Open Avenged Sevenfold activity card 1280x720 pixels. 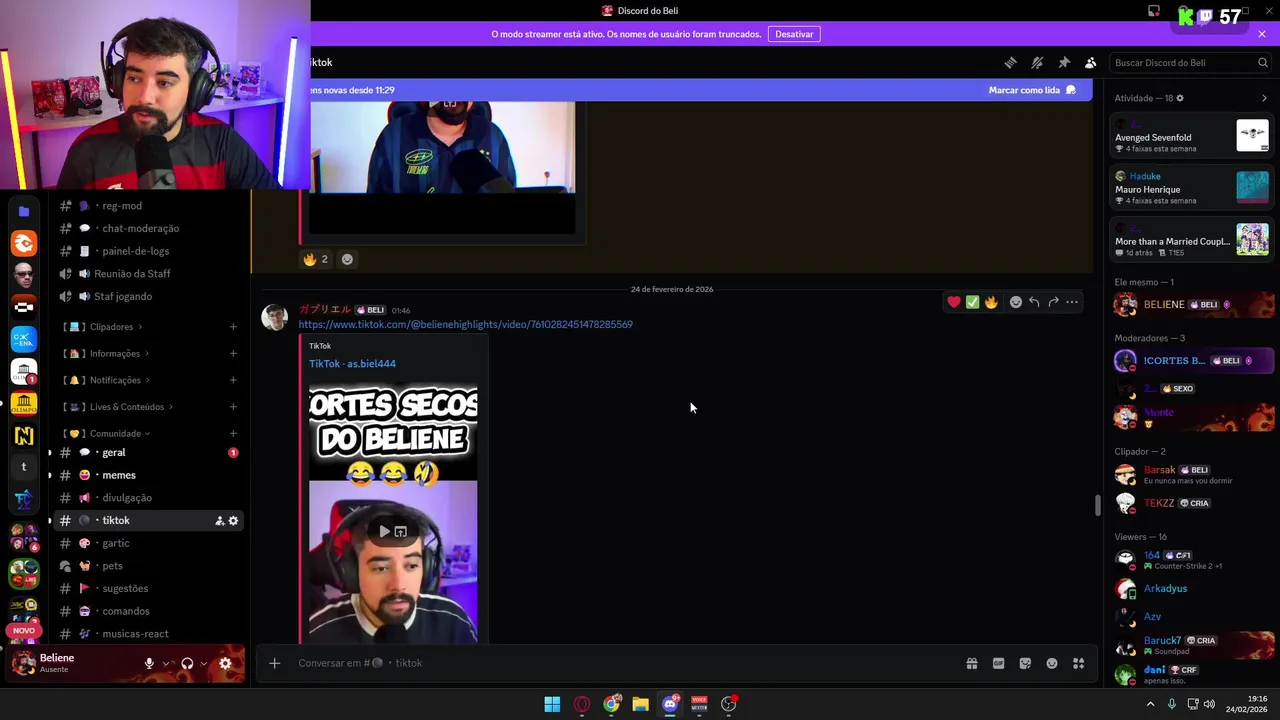coord(1192,136)
